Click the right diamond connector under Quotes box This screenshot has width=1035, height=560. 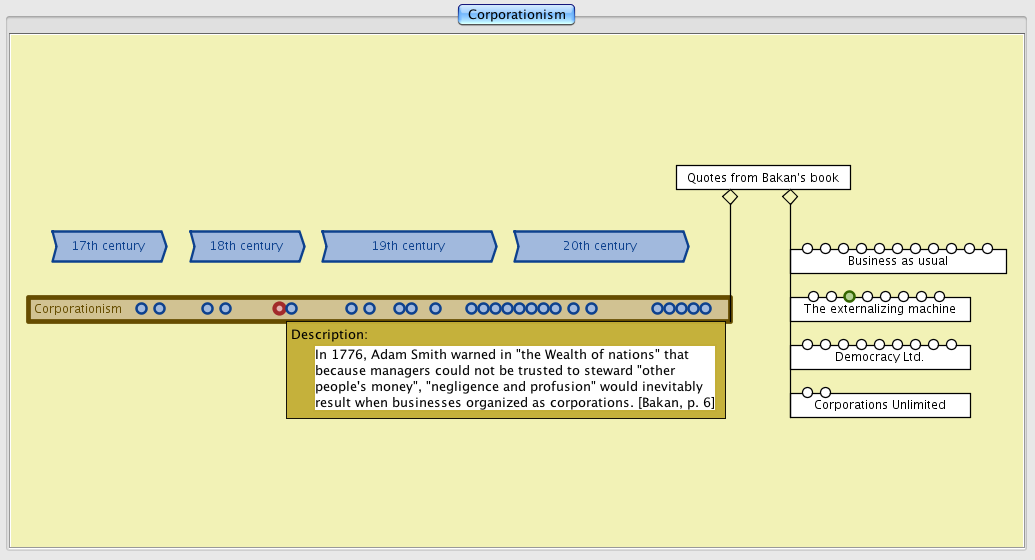point(790,197)
